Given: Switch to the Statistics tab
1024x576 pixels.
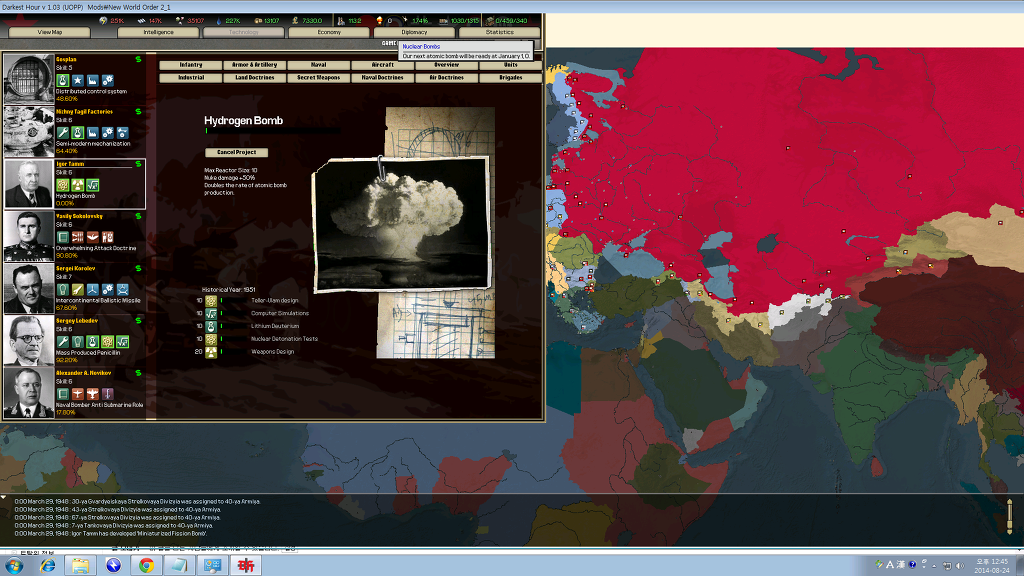Looking at the screenshot, I should click(500, 32).
